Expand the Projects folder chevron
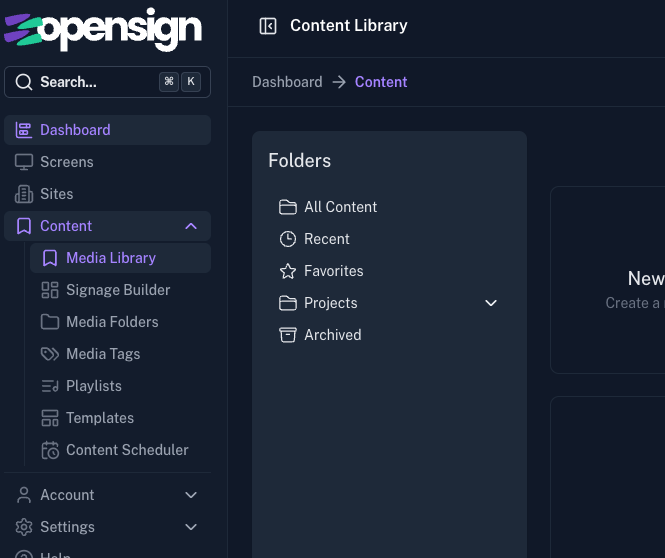The image size is (665, 558). coord(491,303)
